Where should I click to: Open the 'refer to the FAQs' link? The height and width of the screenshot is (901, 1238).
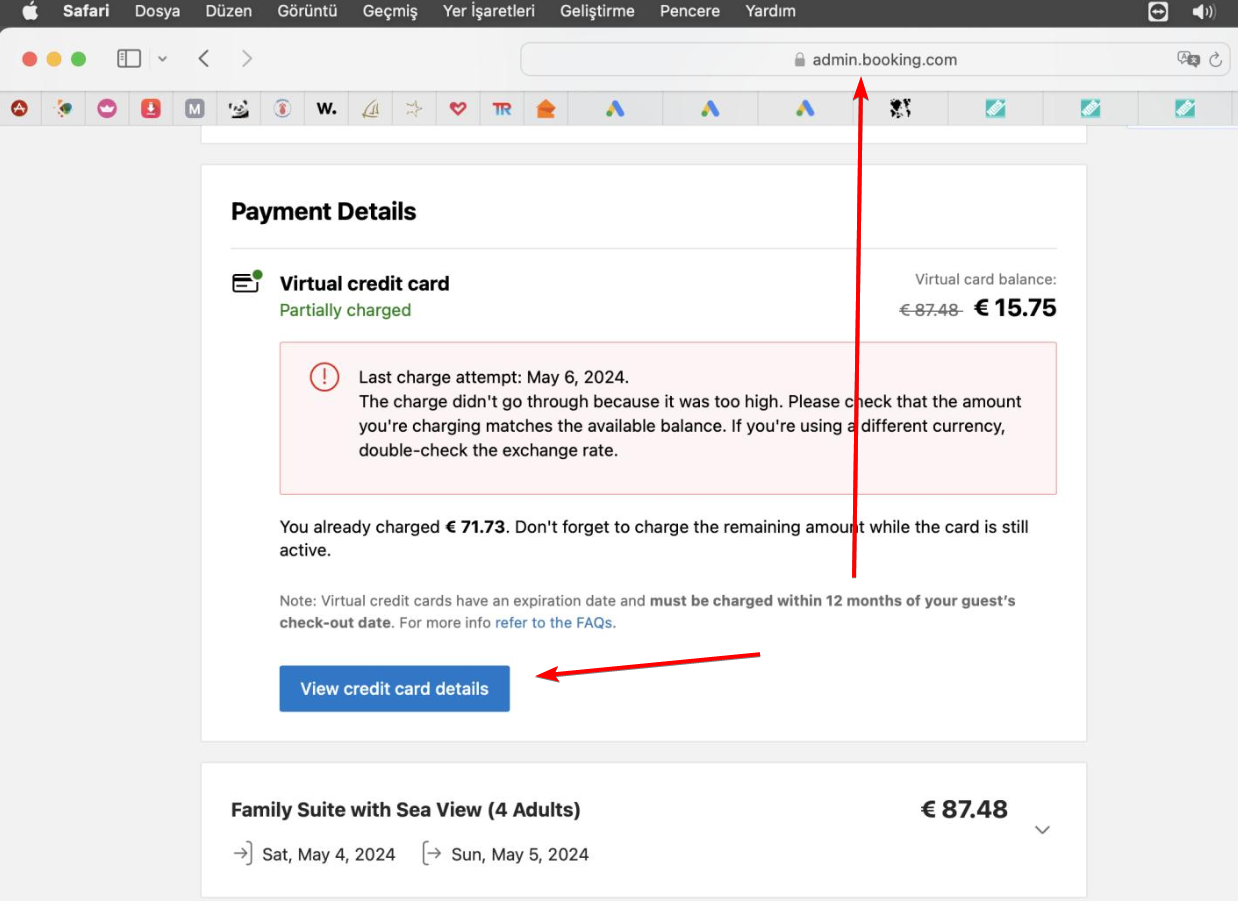(554, 622)
